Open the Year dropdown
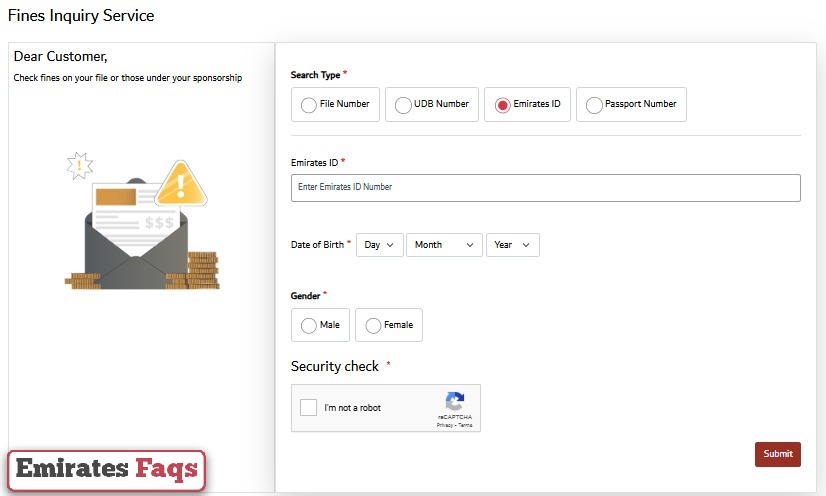The height and width of the screenshot is (496, 826). (512, 245)
